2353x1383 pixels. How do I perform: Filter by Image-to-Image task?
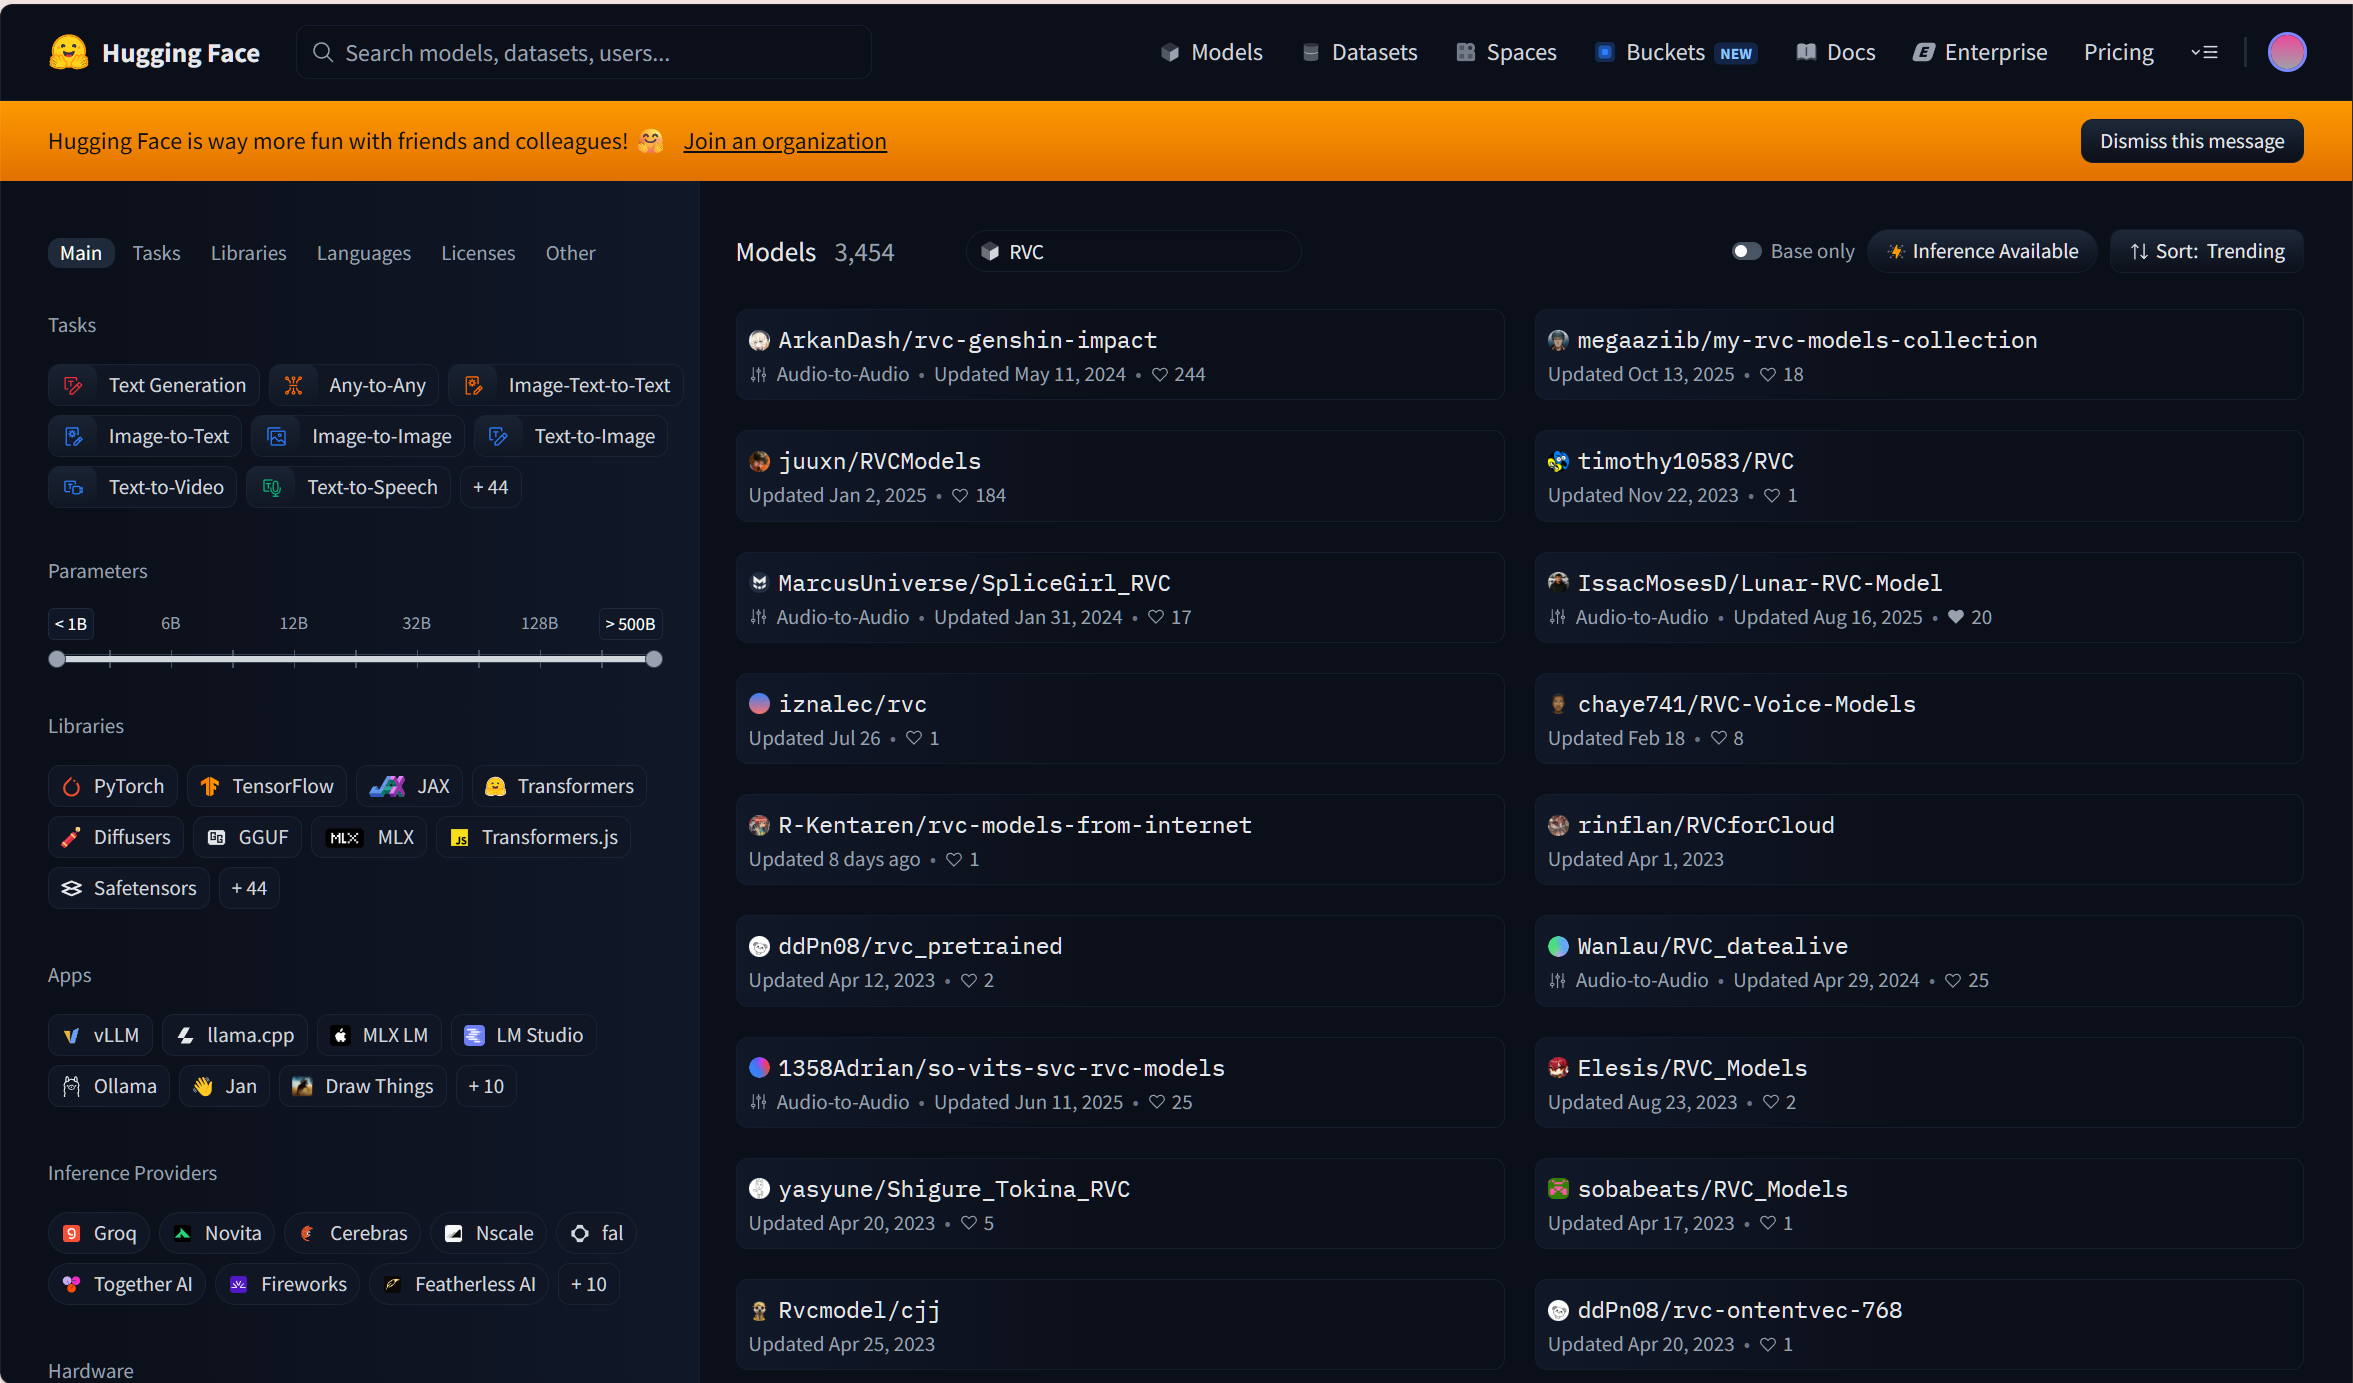coord(358,436)
